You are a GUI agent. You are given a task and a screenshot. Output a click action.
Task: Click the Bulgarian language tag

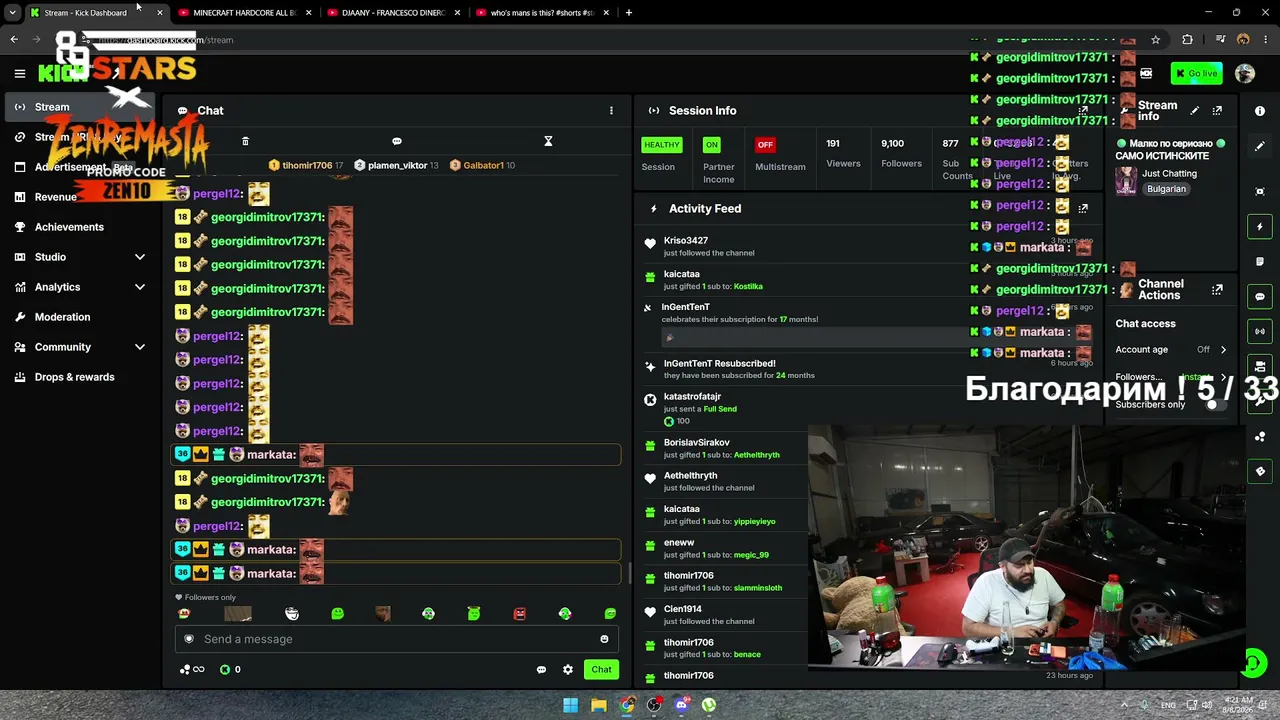[1166, 189]
